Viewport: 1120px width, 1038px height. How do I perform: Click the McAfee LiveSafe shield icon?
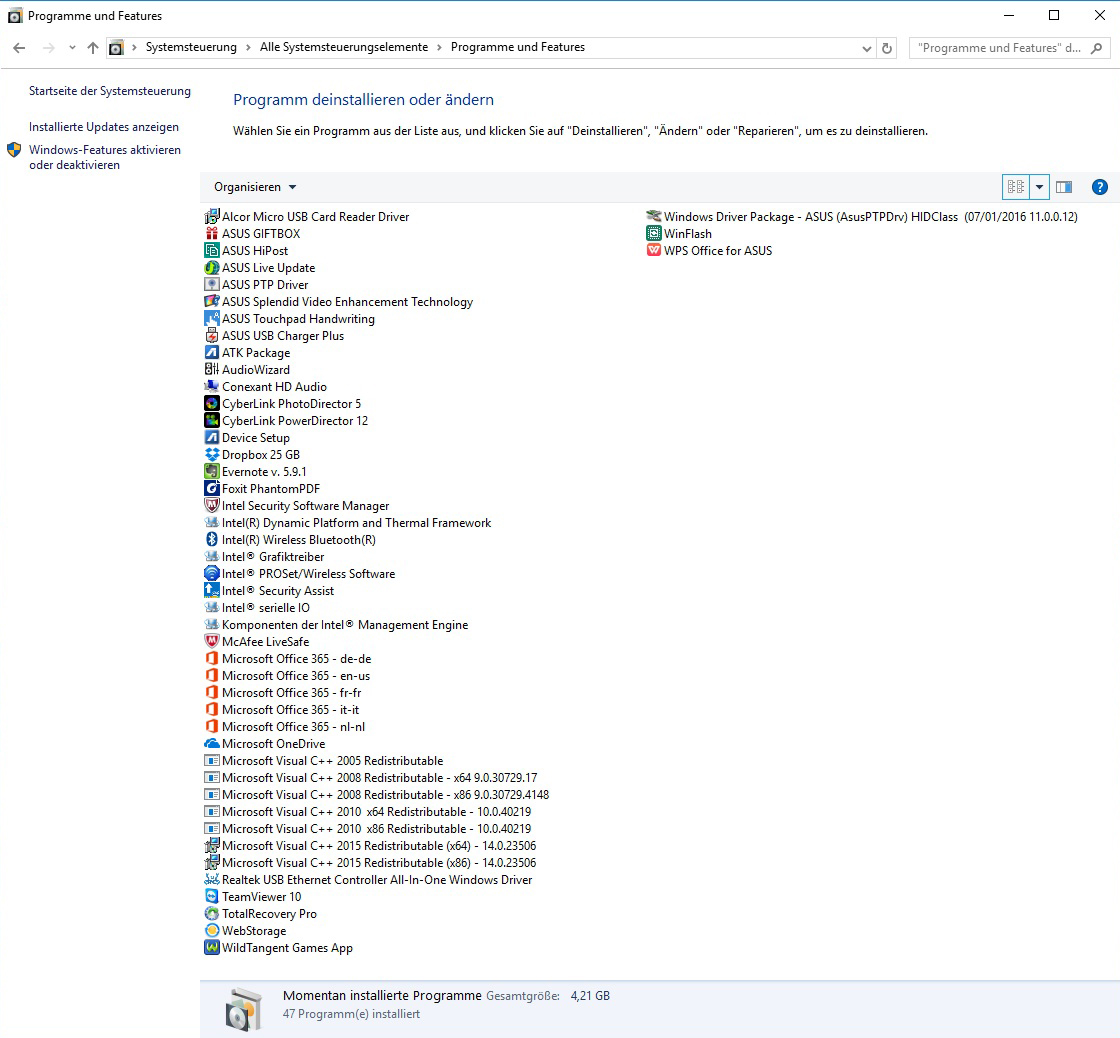pyautogui.click(x=211, y=642)
